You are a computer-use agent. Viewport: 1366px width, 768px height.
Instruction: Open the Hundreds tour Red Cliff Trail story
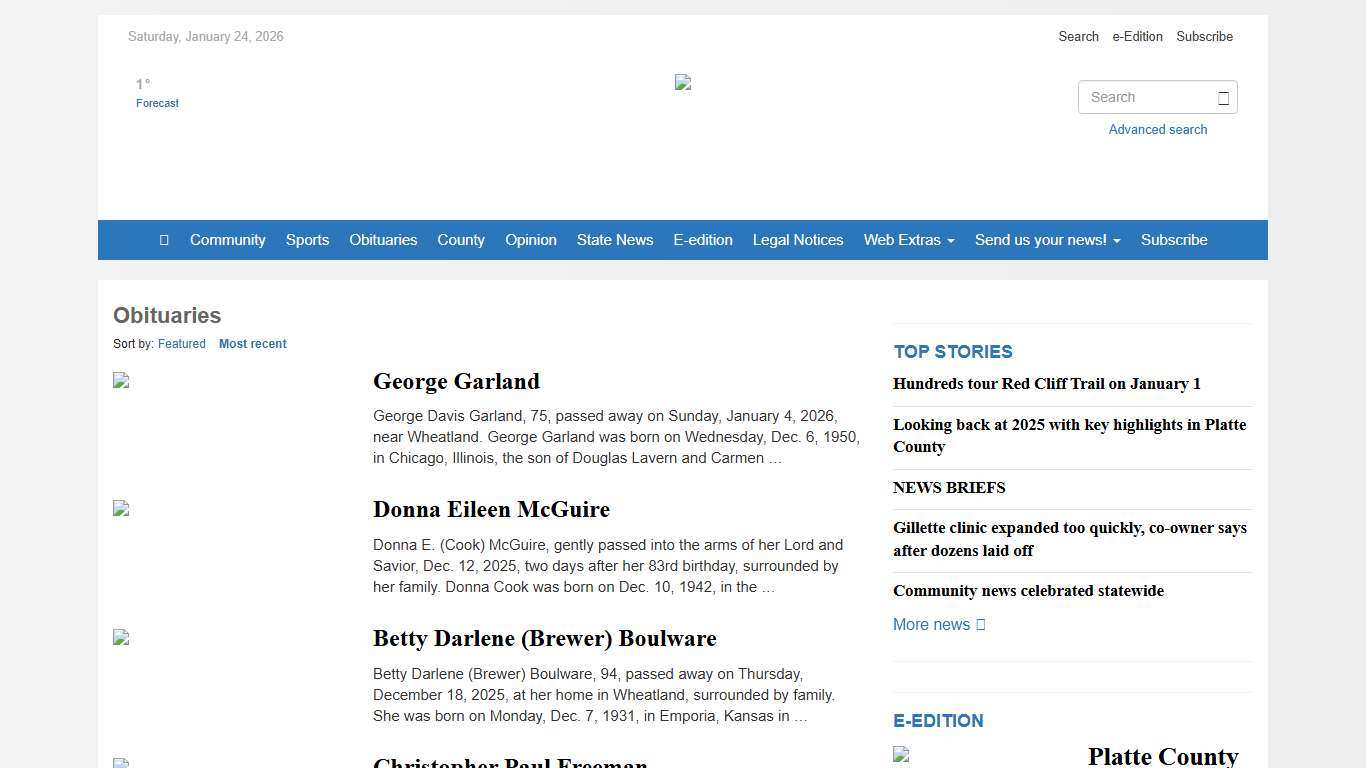click(1046, 383)
